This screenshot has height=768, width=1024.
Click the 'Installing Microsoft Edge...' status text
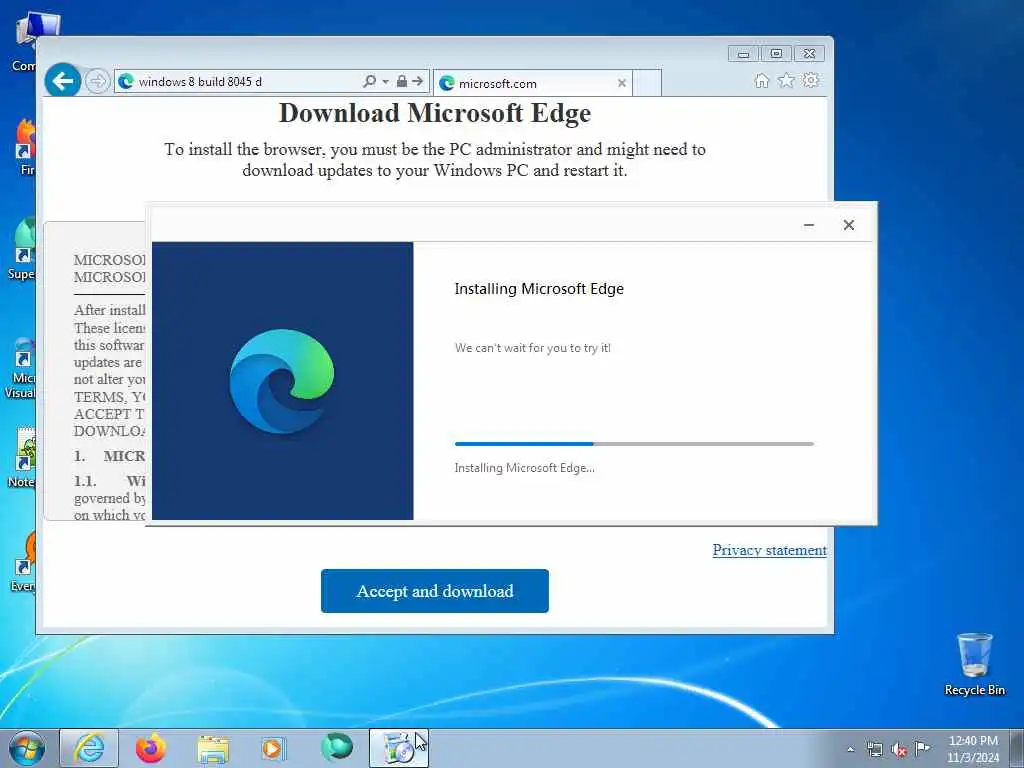click(x=524, y=468)
